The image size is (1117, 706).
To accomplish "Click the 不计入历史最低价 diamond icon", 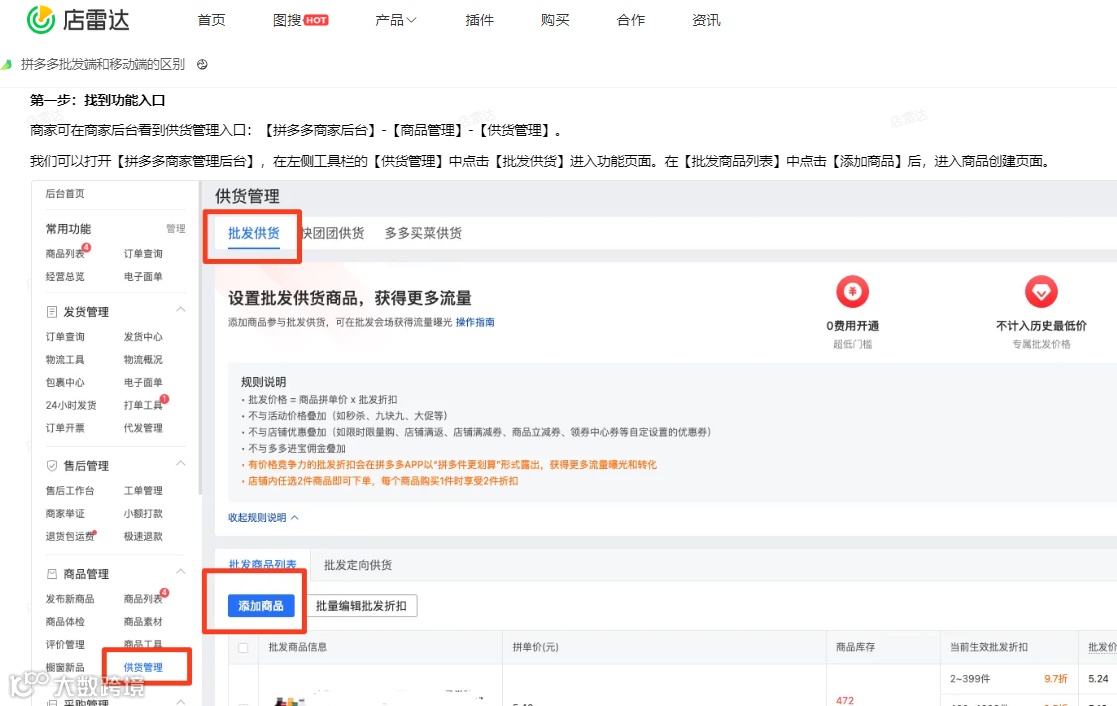I will (1041, 291).
